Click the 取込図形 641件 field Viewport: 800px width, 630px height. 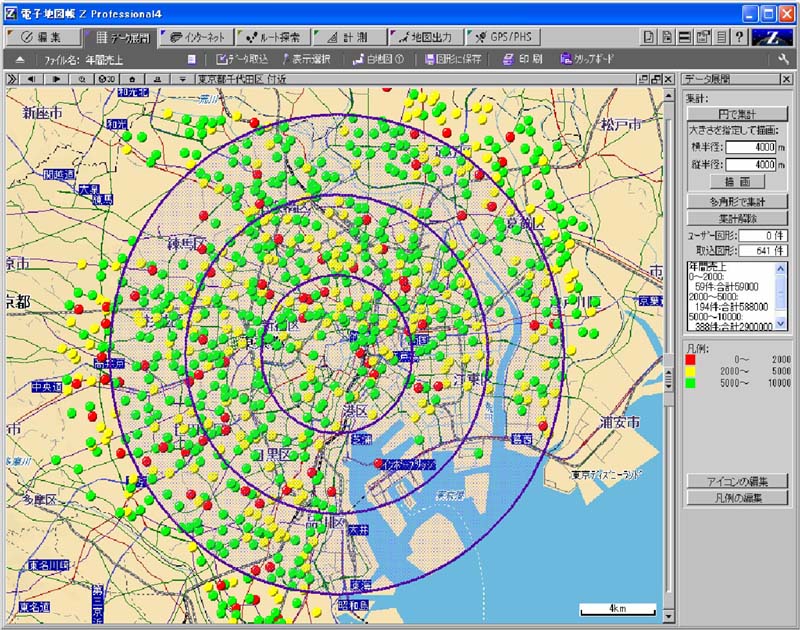pos(762,251)
